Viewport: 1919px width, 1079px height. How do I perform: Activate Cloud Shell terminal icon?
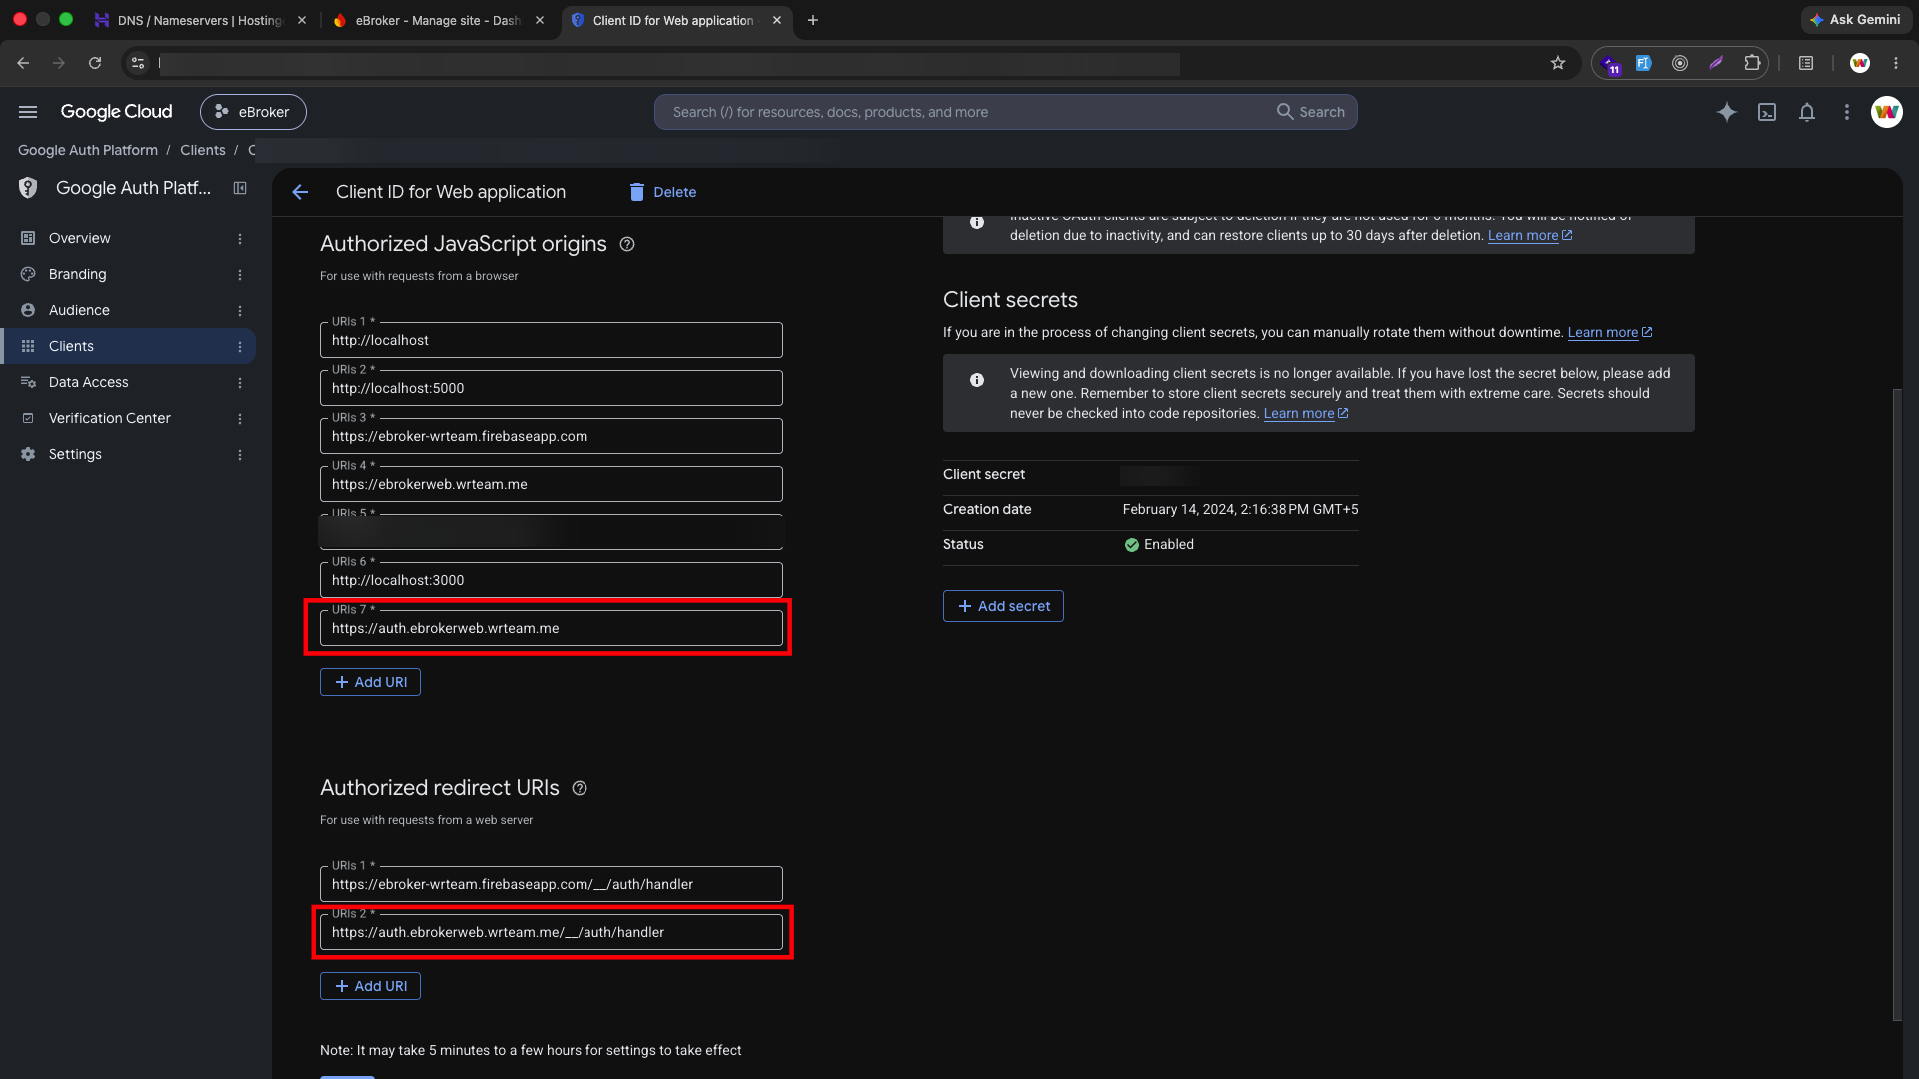point(1767,112)
